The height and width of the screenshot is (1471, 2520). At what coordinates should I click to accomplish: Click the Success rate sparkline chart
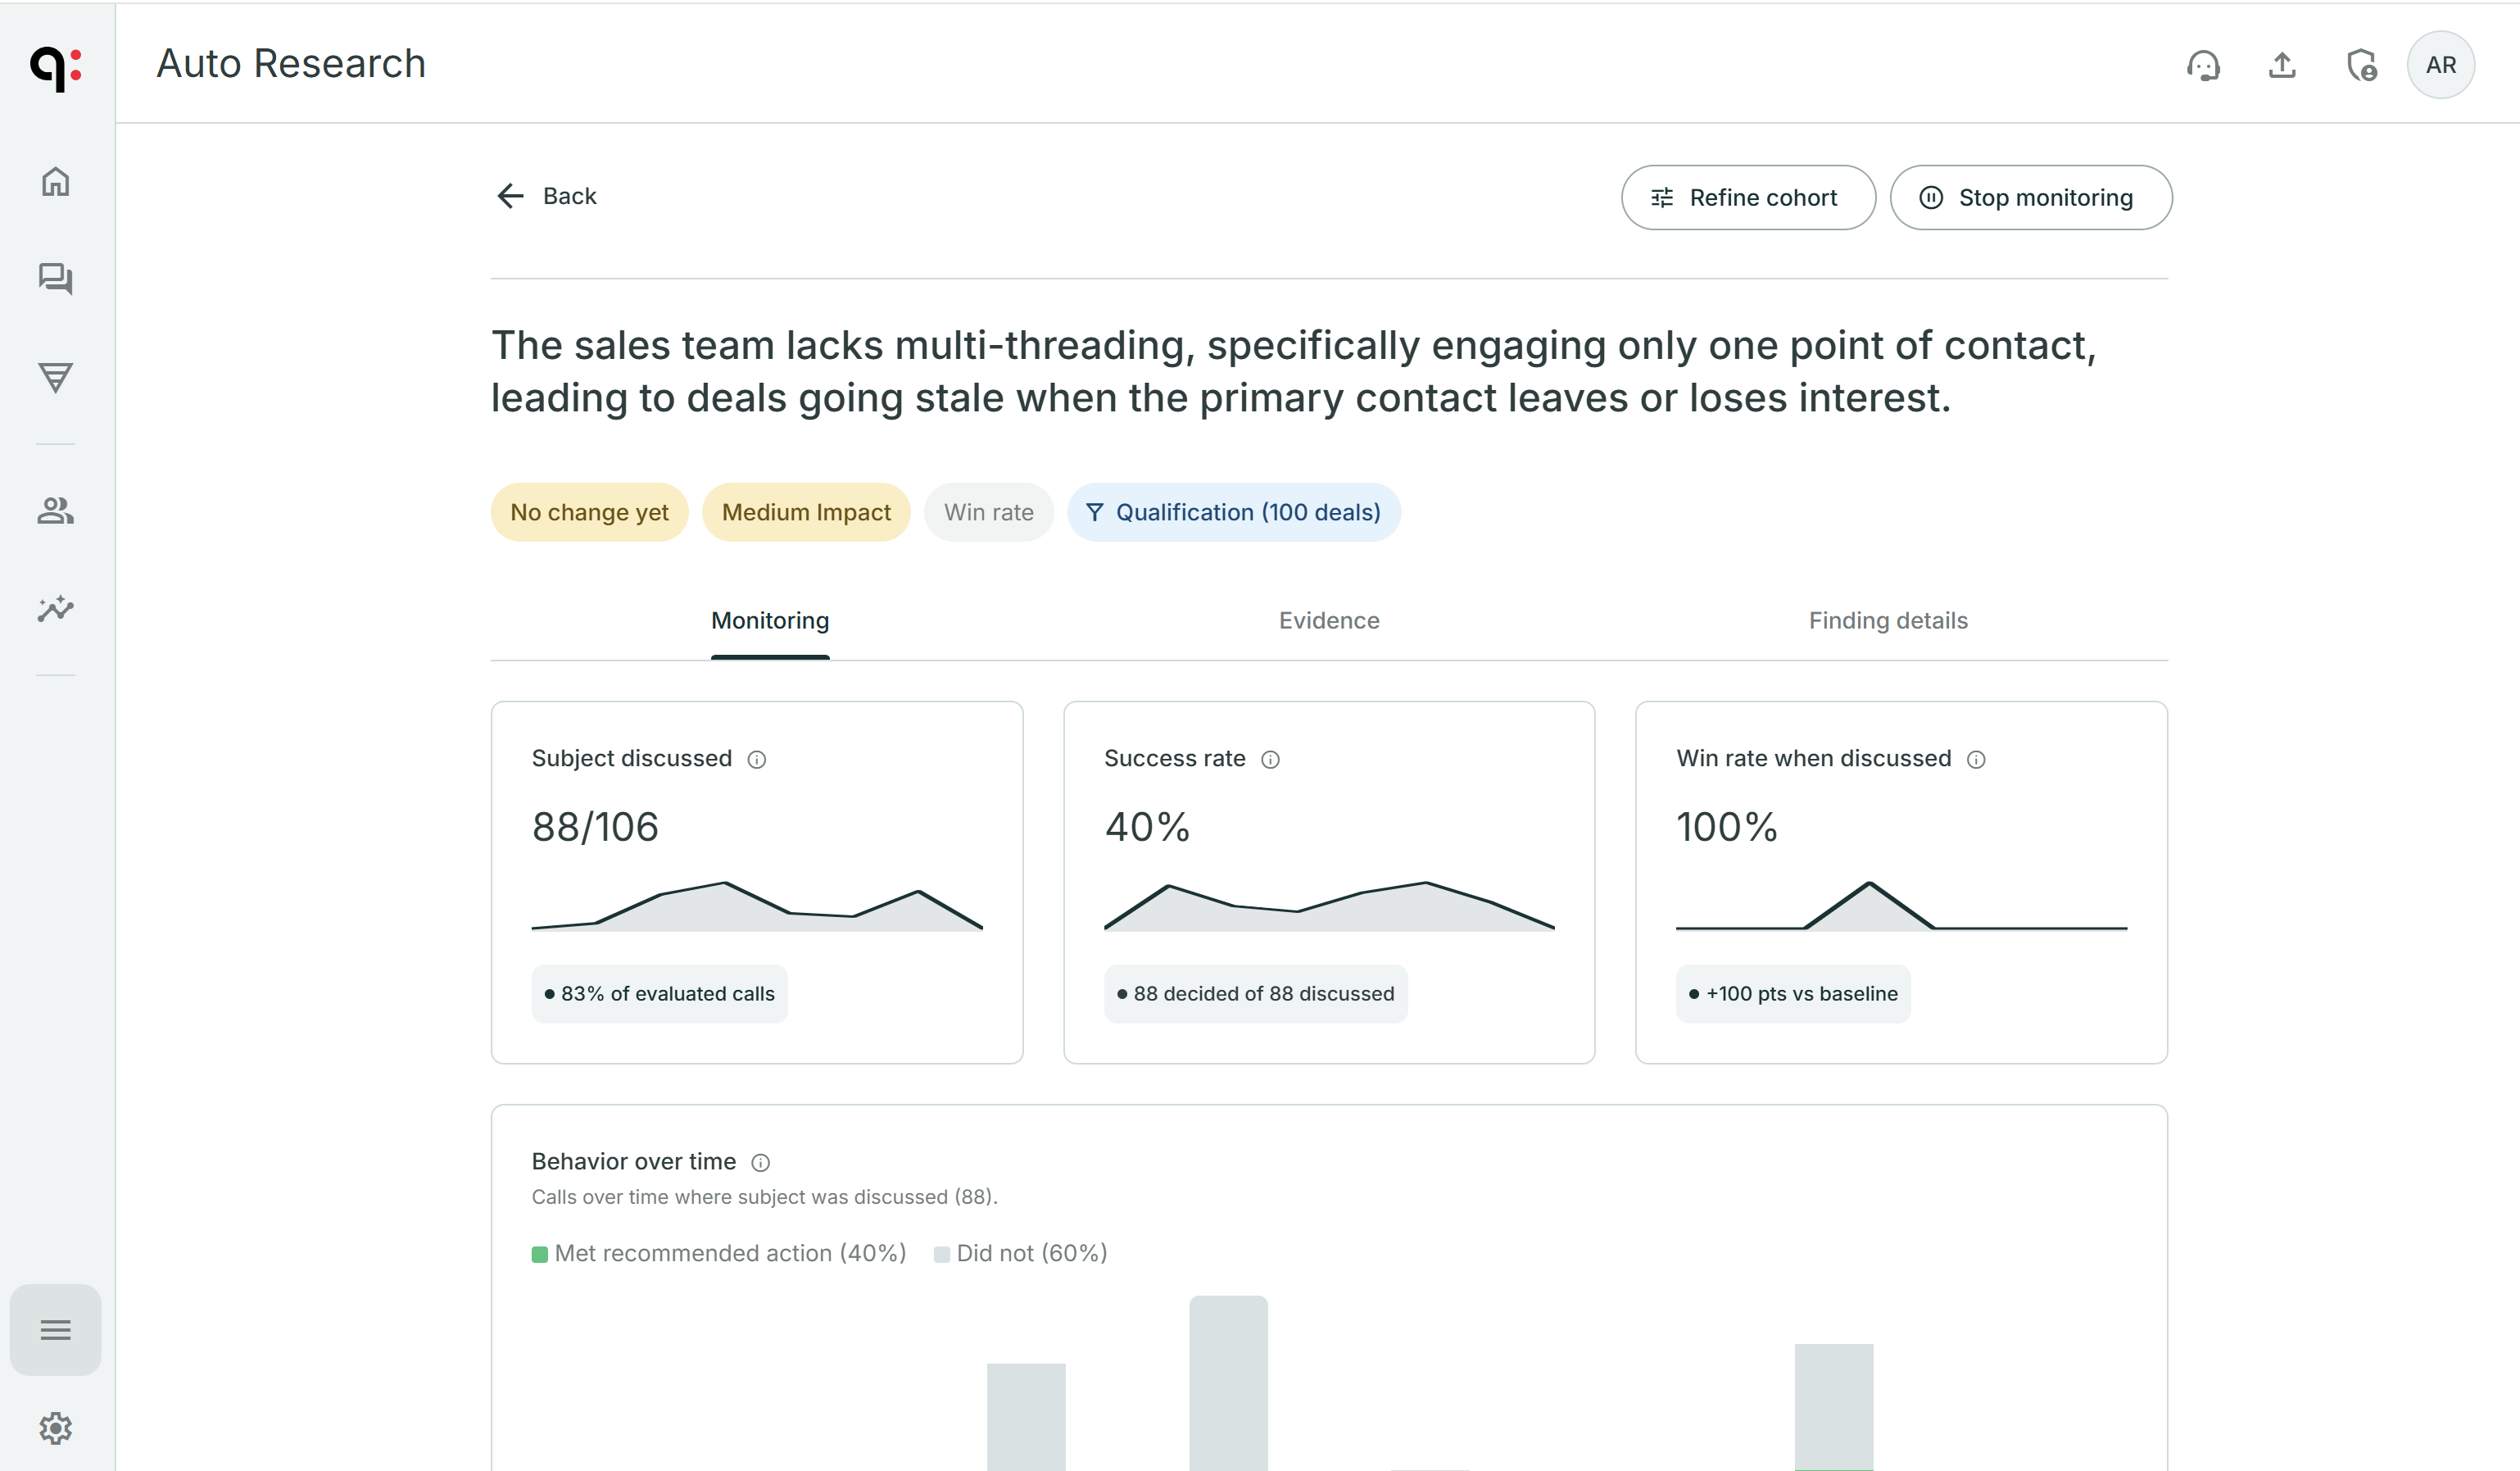pyautogui.click(x=1329, y=906)
